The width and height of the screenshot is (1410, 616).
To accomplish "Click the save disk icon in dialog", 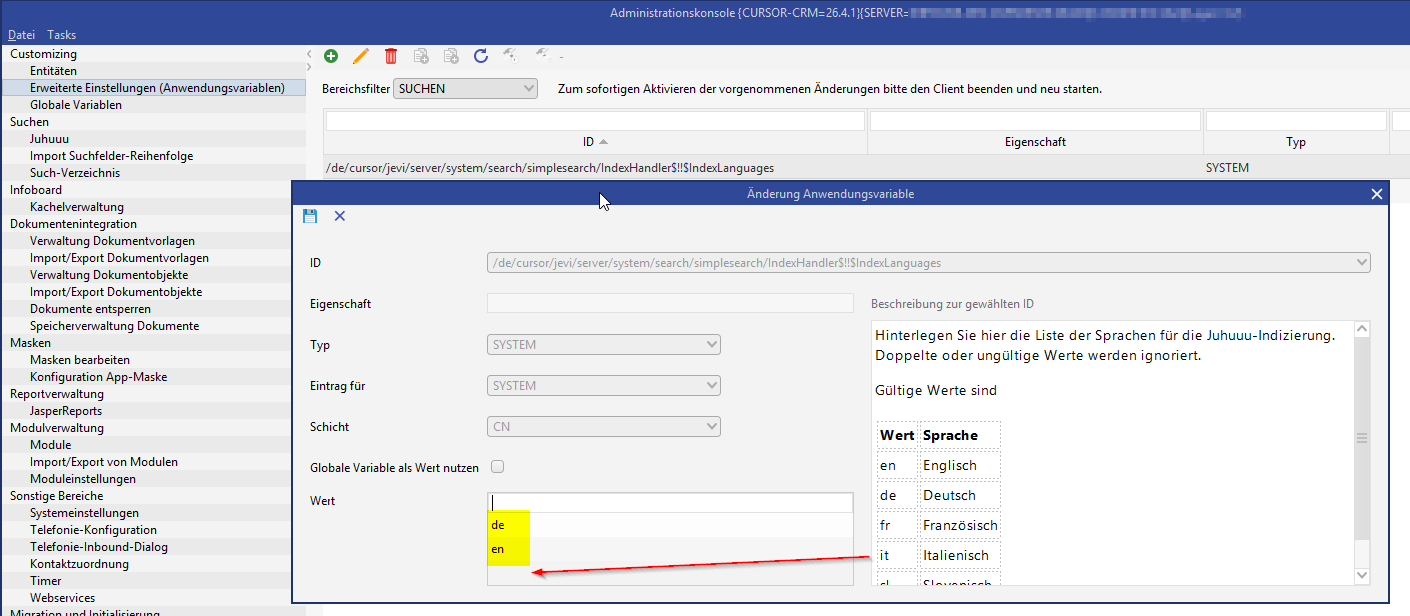I will click(309, 216).
